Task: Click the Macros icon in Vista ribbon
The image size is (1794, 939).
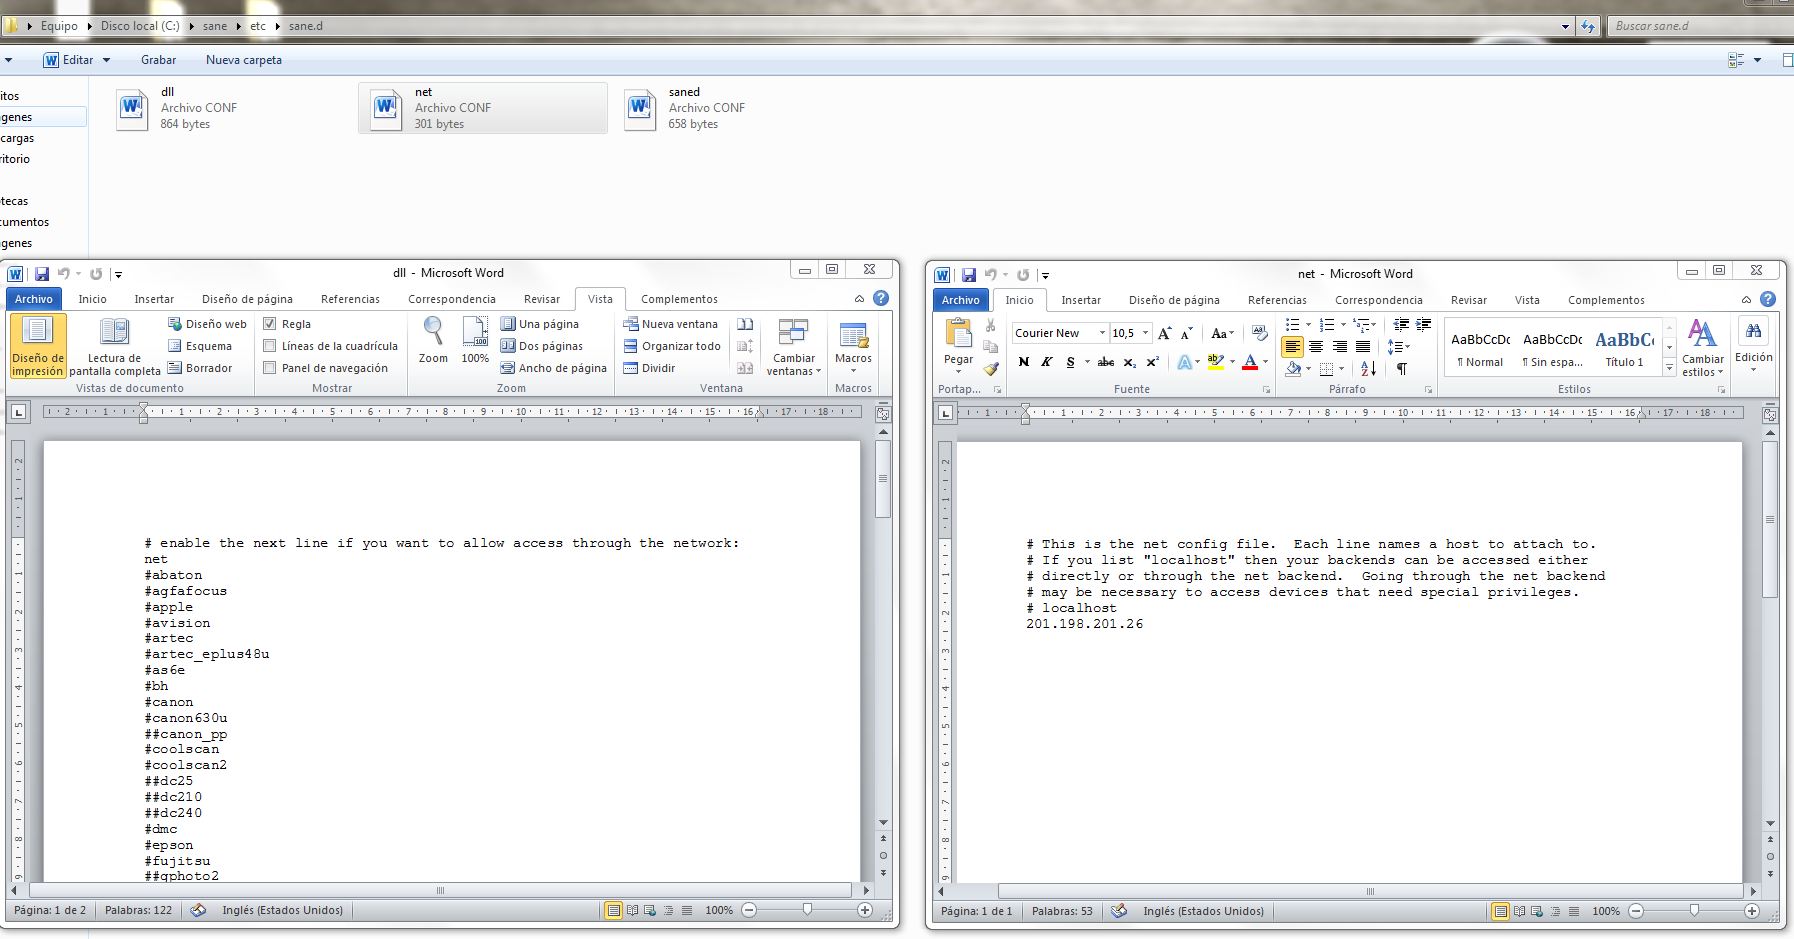Action: point(853,335)
